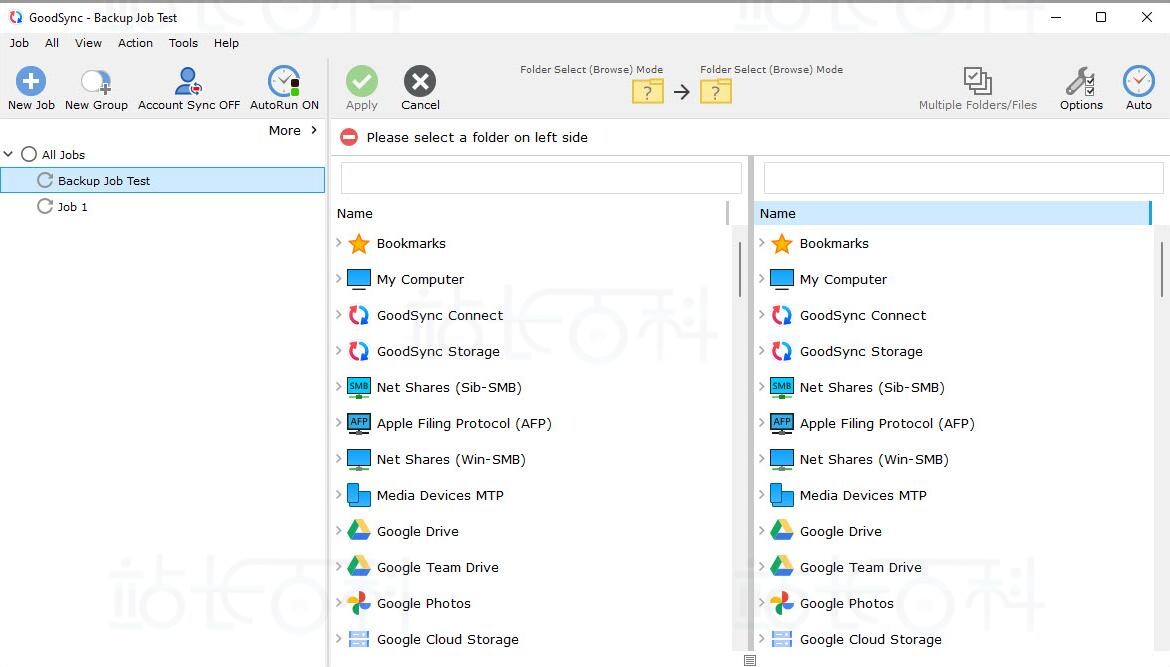Click the left Win-SMB Net Shares icon

pyautogui.click(x=359, y=459)
